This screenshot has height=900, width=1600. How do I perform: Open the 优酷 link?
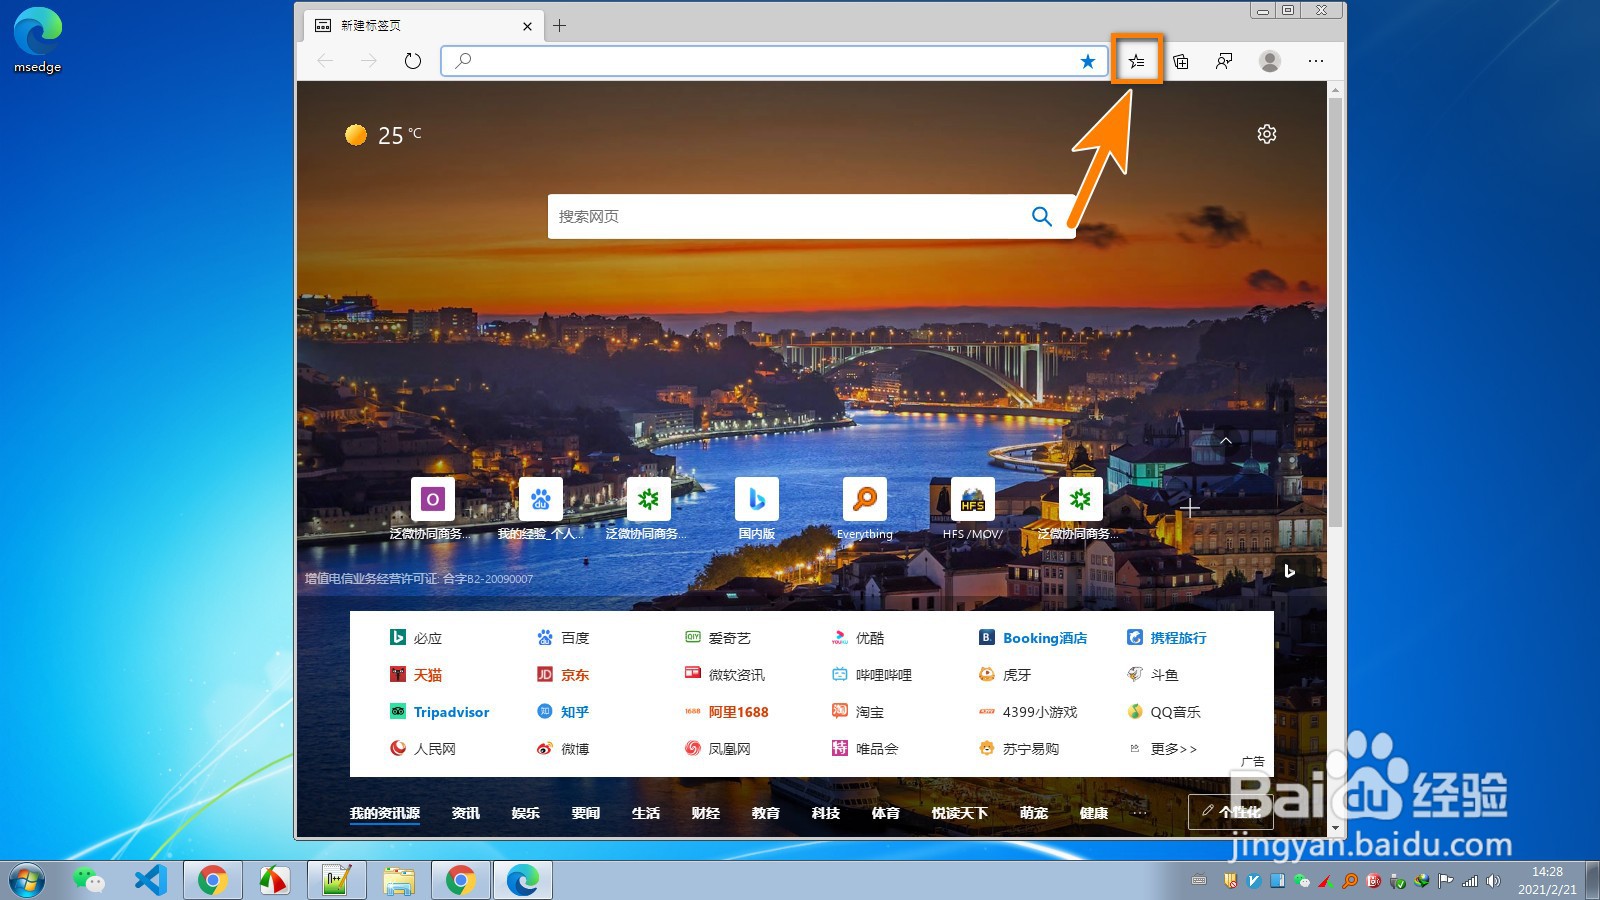pos(857,638)
